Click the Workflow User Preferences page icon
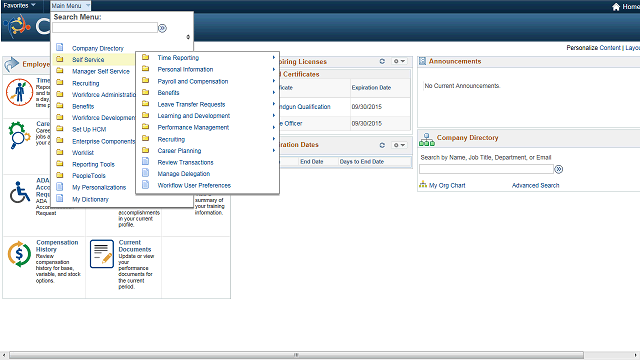Image resolution: width=640 pixels, height=360 pixels. [145, 184]
